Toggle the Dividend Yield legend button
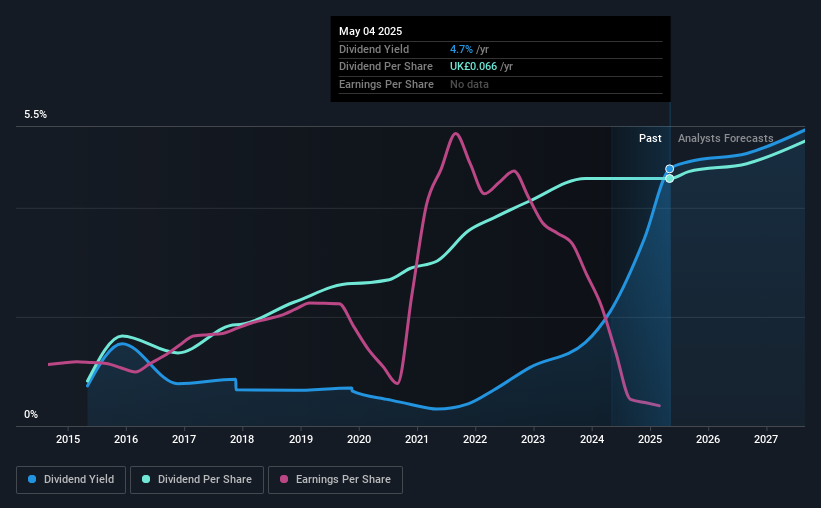Screen dimensions: 821x508 coord(71,480)
